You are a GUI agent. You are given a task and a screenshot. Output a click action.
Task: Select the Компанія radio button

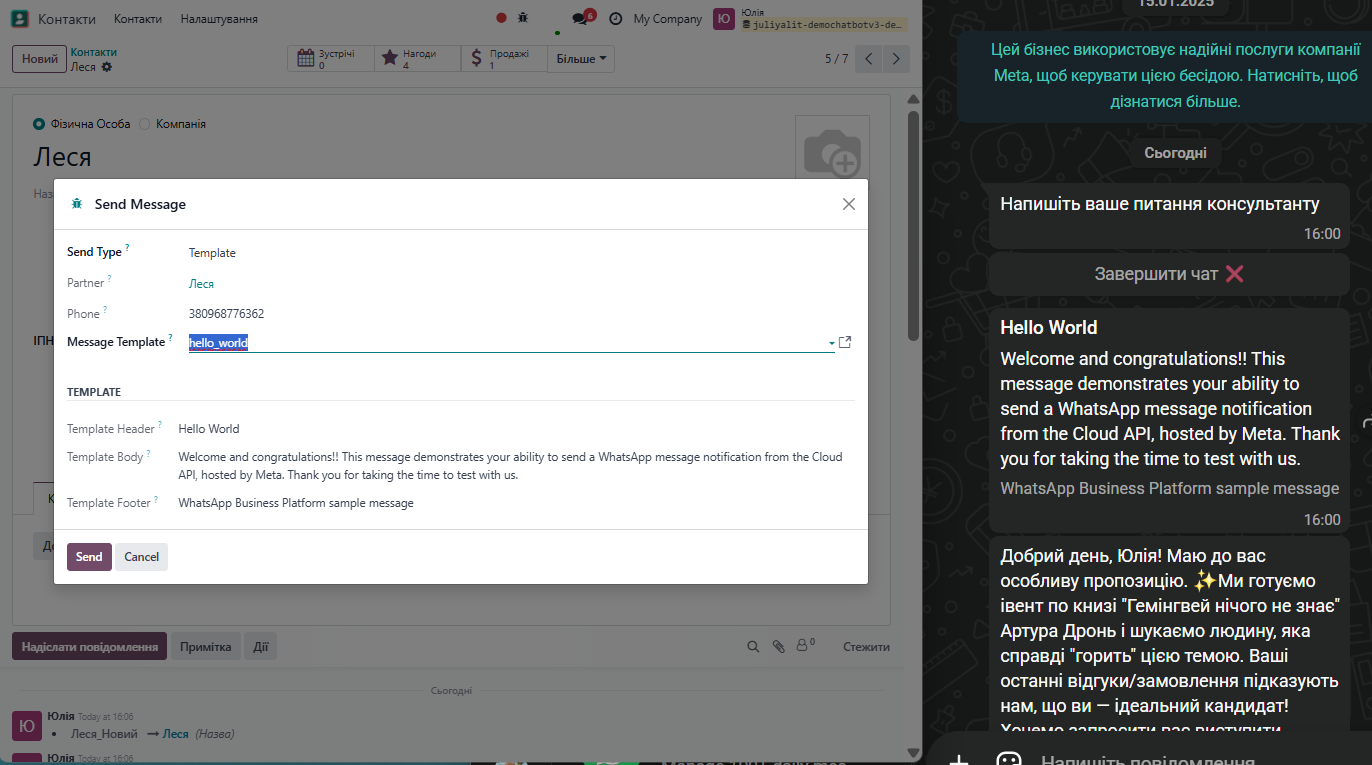coord(145,124)
